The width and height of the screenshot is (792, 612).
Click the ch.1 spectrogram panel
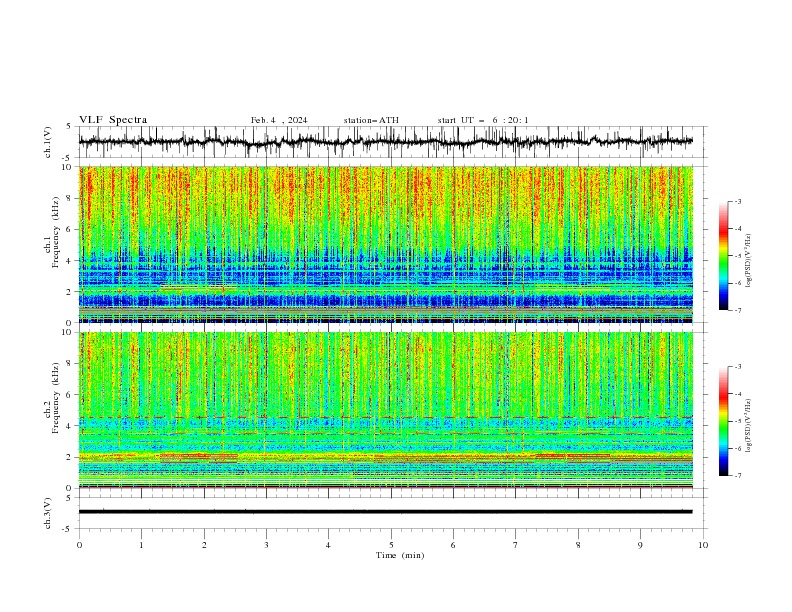(386, 244)
